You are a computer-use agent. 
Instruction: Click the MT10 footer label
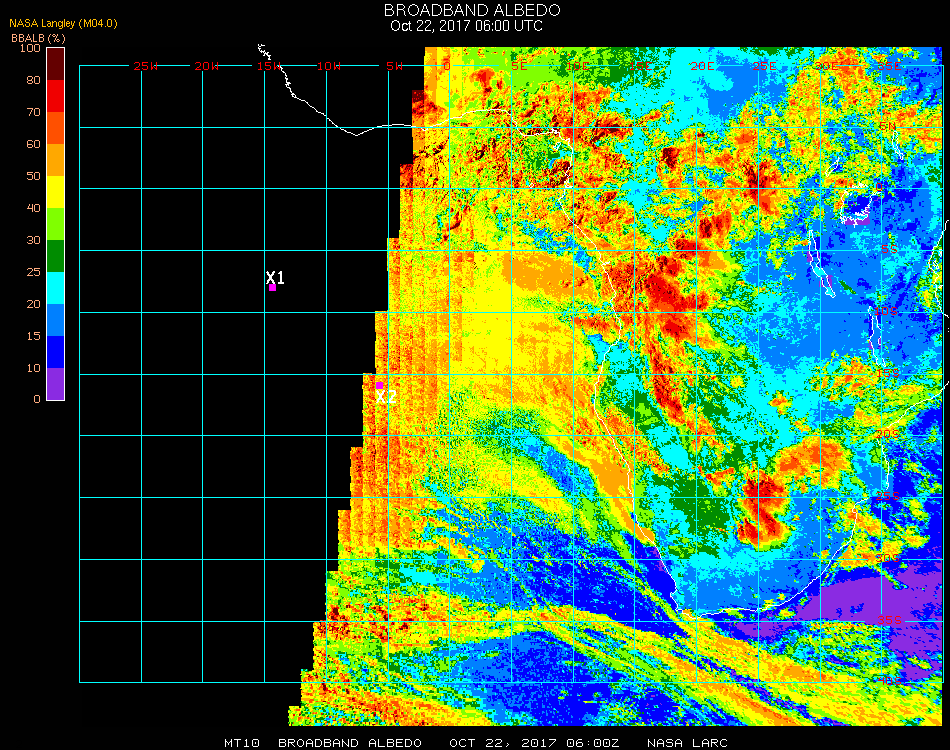point(242,743)
